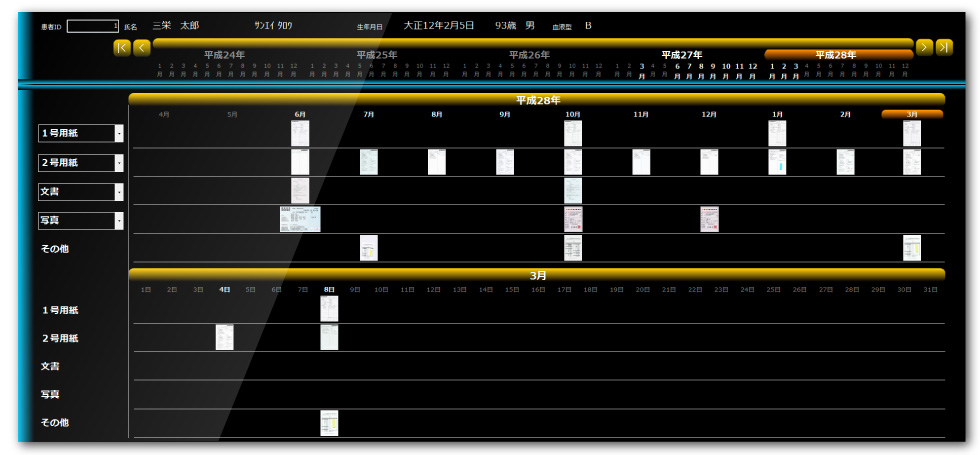Expand the 2号用紙 dropdown
The width and height of the screenshot is (980, 455).
(x=119, y=162)
